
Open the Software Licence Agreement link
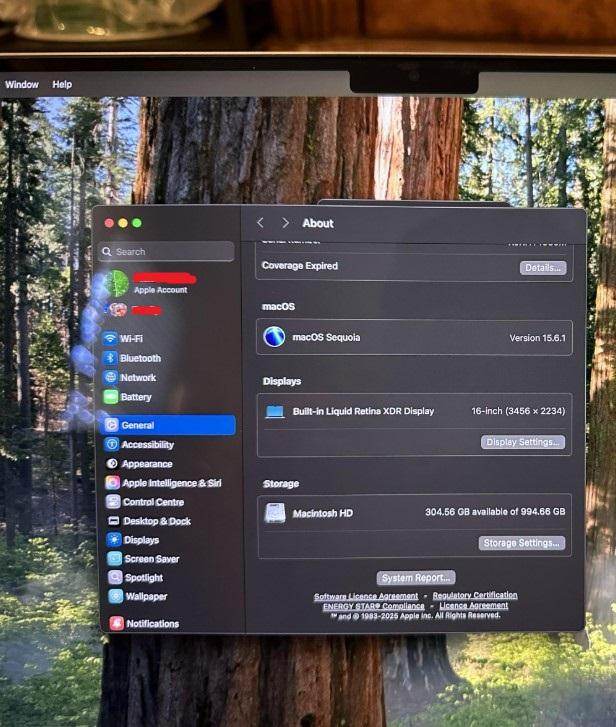366,596
